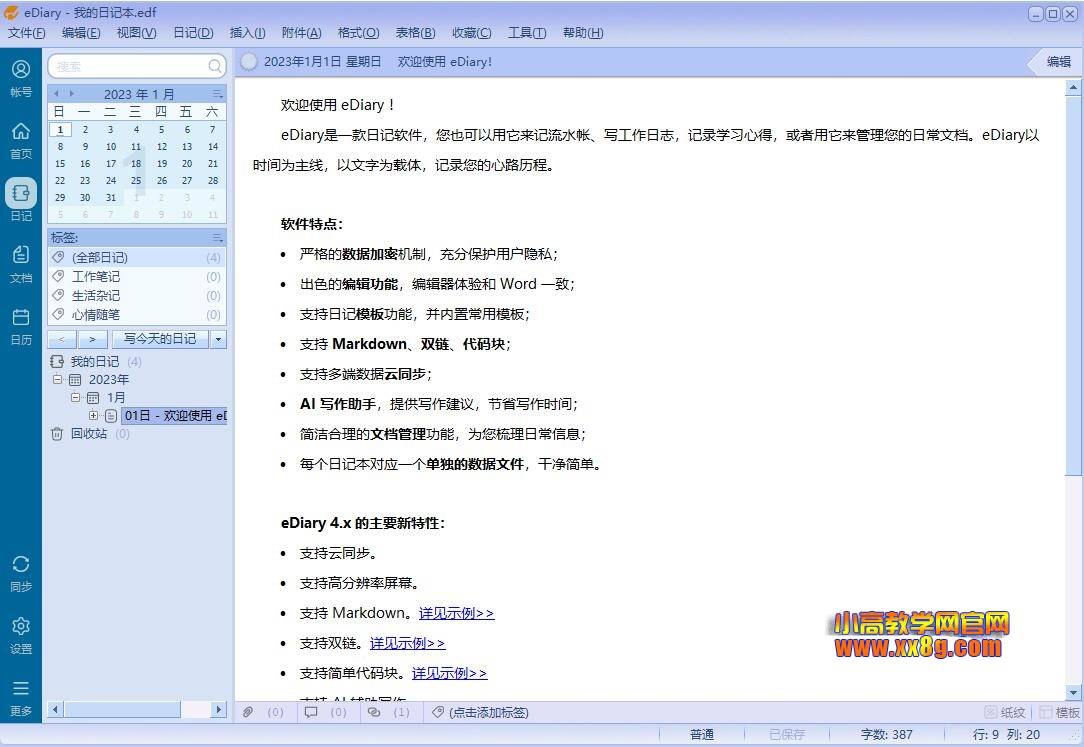
Task: Click the editor scroll down arrow
Action: (1073, 692)
